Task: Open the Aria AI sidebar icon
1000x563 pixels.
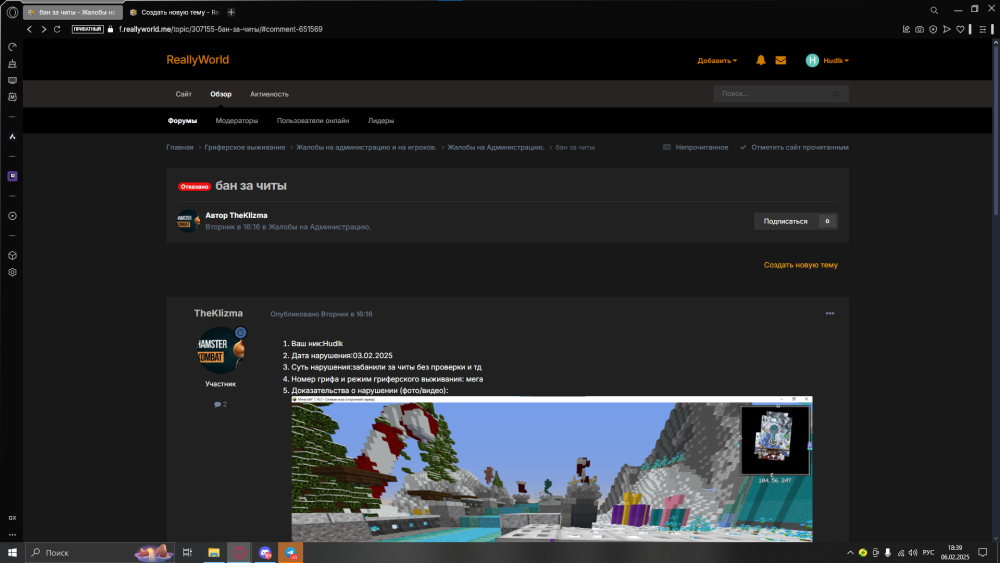Action: (x=12, y=136)
